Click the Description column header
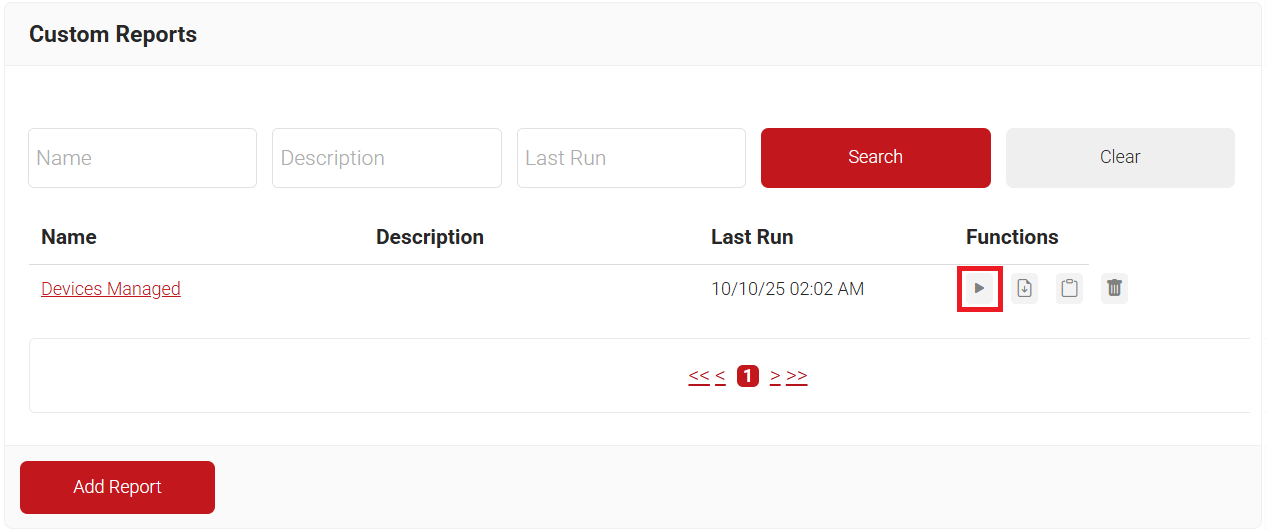 430,237
